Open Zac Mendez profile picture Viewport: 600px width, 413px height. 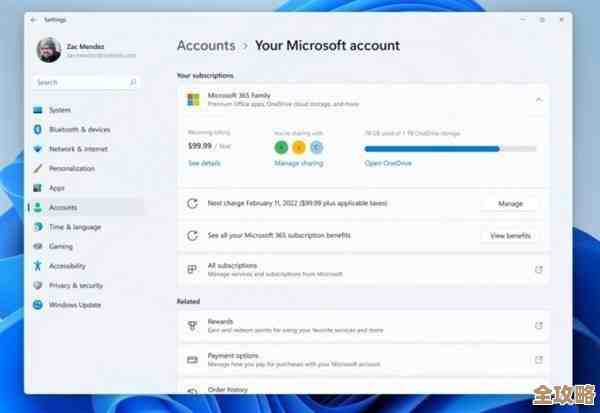(x=49, y=50)
